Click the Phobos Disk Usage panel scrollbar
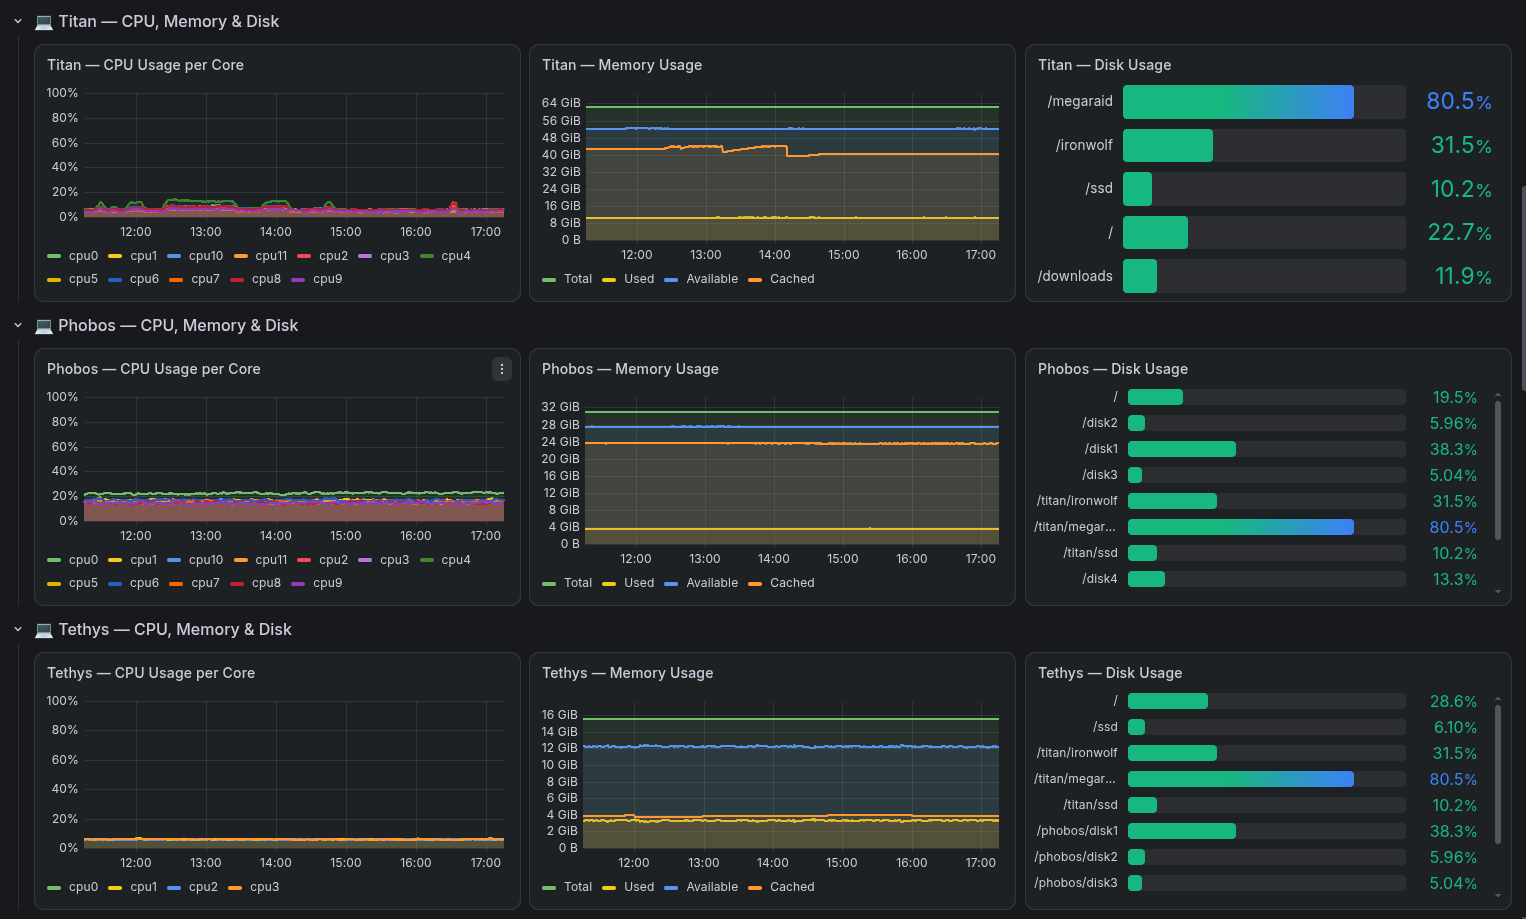The width and height of the screenshot is (1526, 919). (x=1498, y=468)
